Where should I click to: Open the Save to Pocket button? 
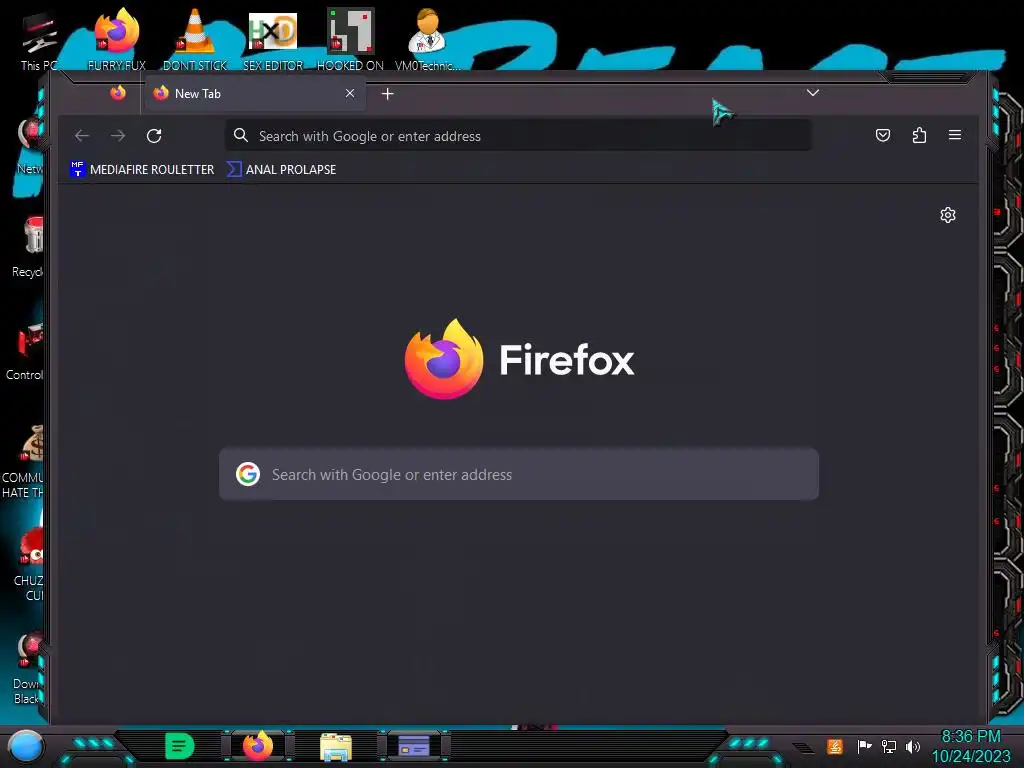pos(883,135)
